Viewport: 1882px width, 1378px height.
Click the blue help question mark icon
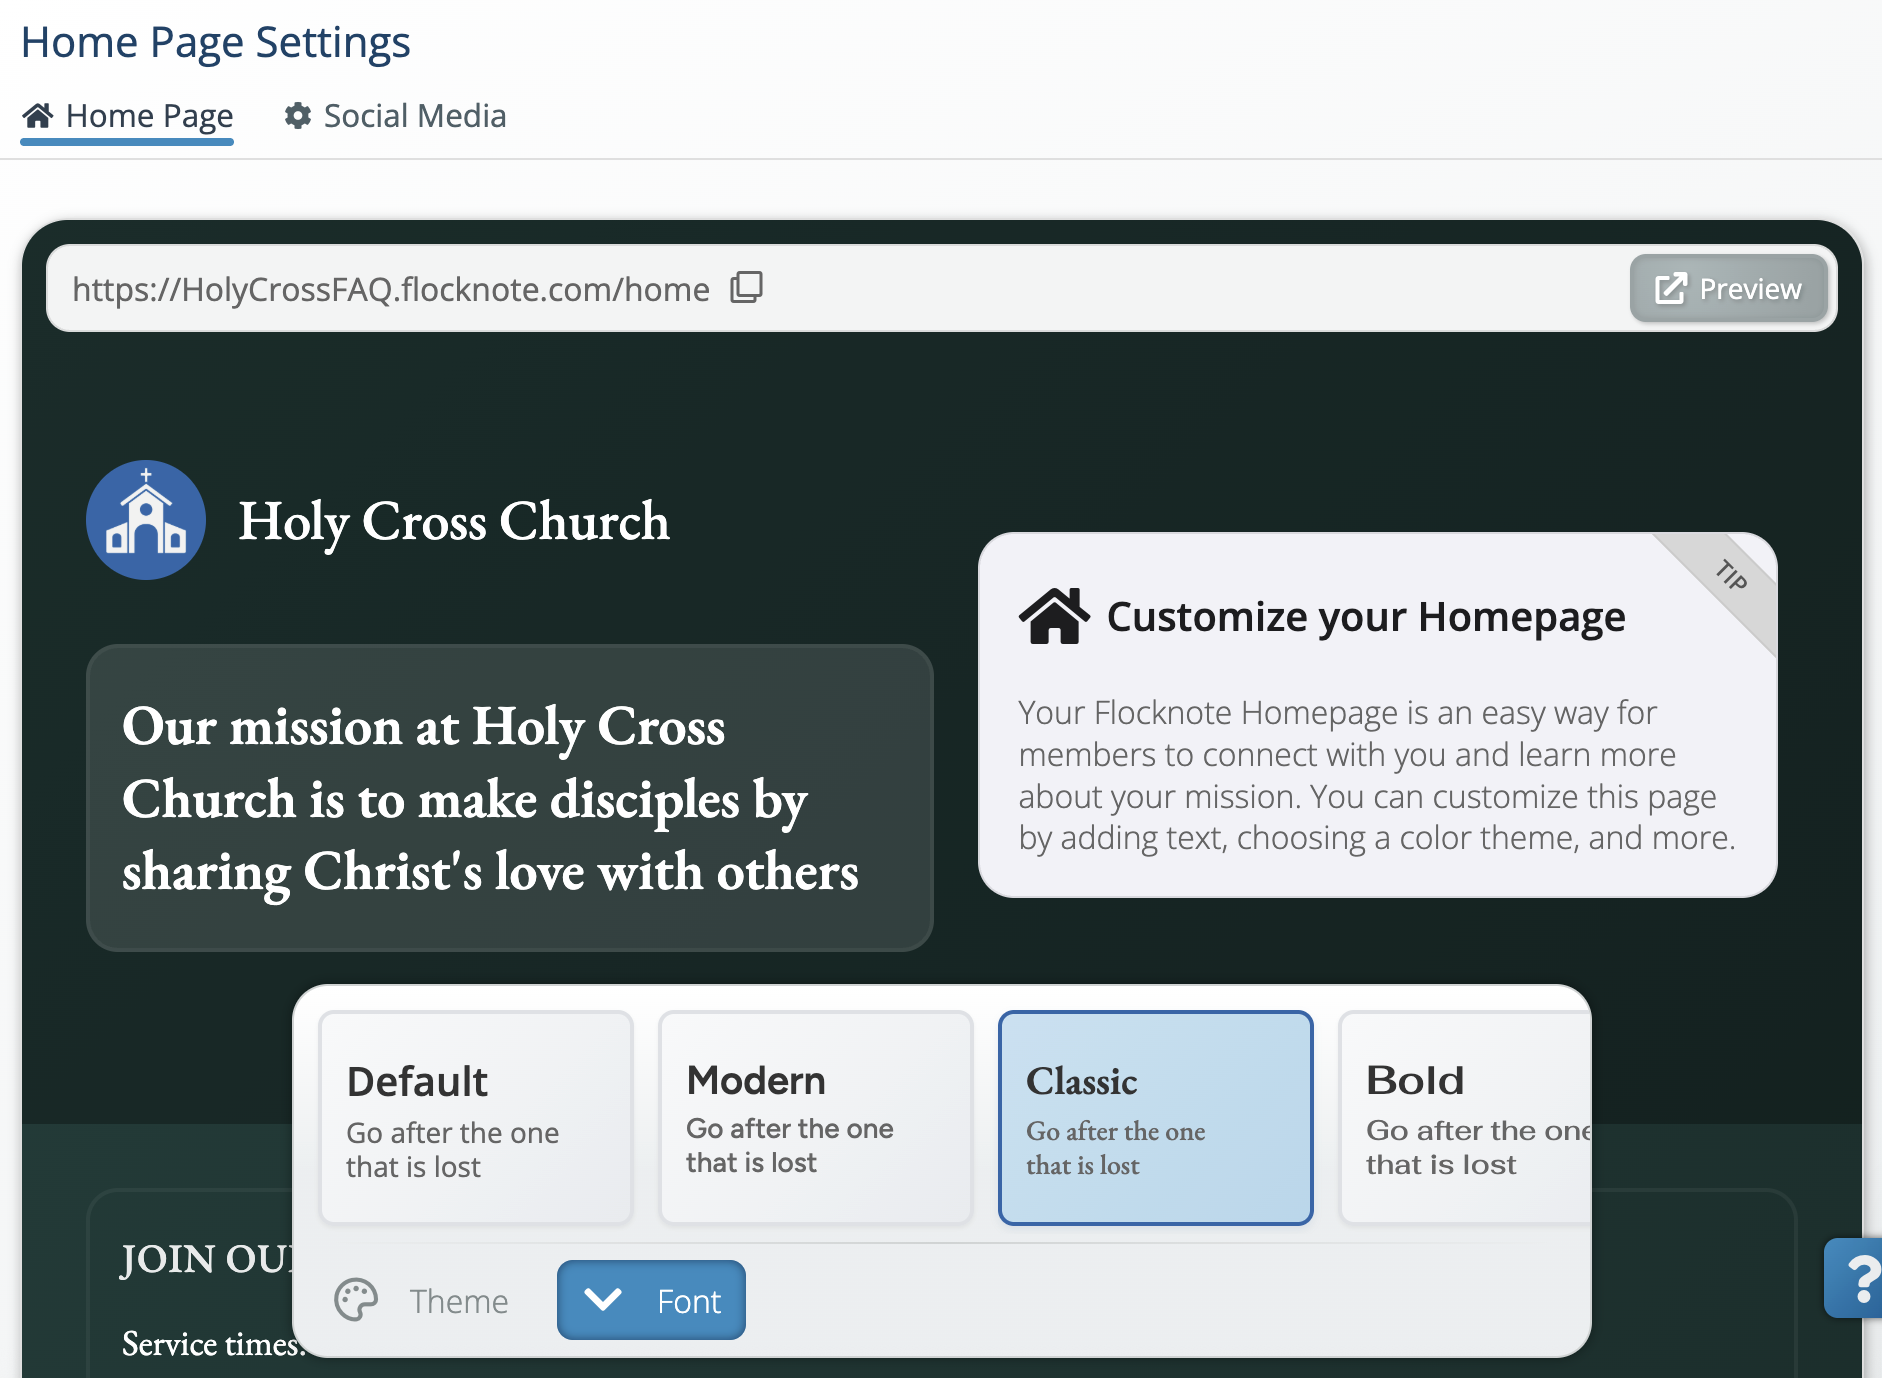(x=1855, y=1277)
